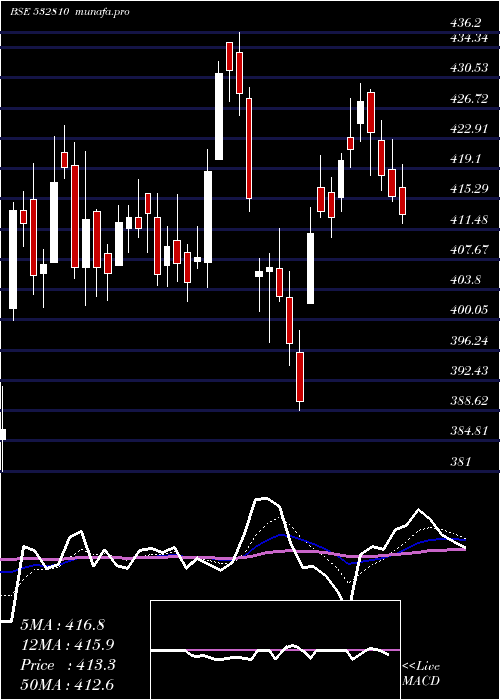Pick the 407.67 price axis value

tap(467, 250)
